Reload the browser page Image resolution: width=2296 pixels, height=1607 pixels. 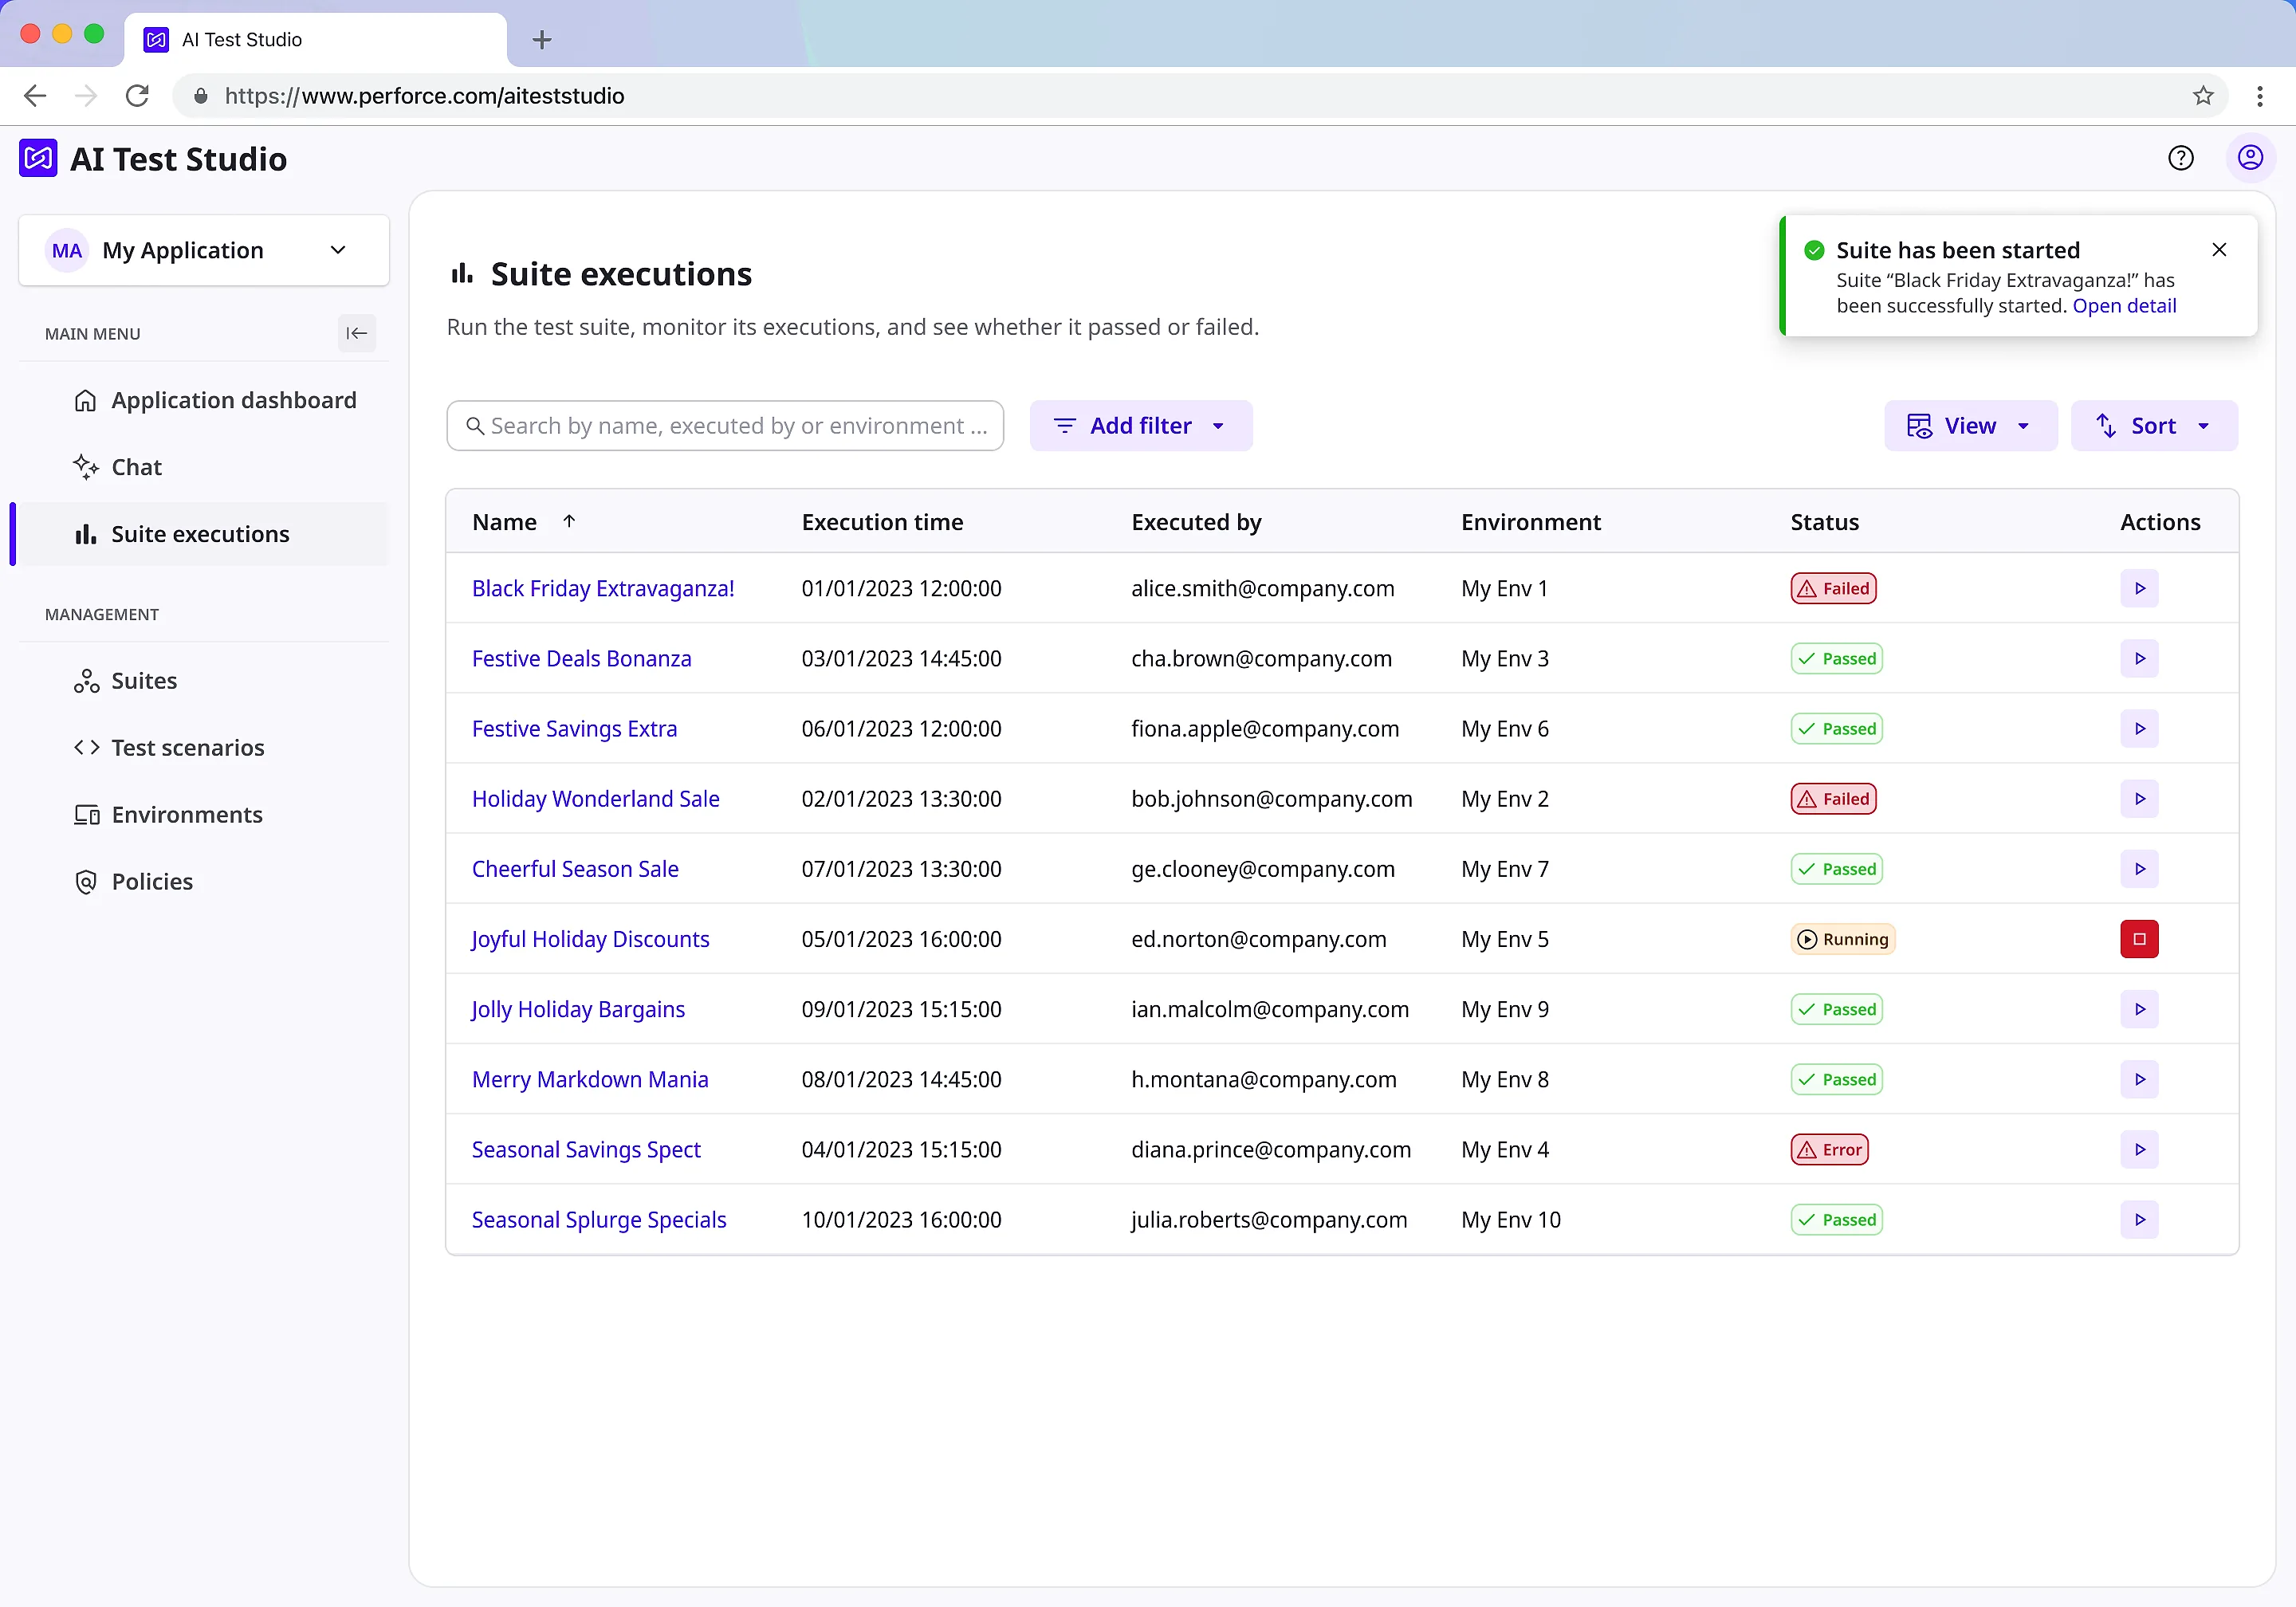(137, 96)
